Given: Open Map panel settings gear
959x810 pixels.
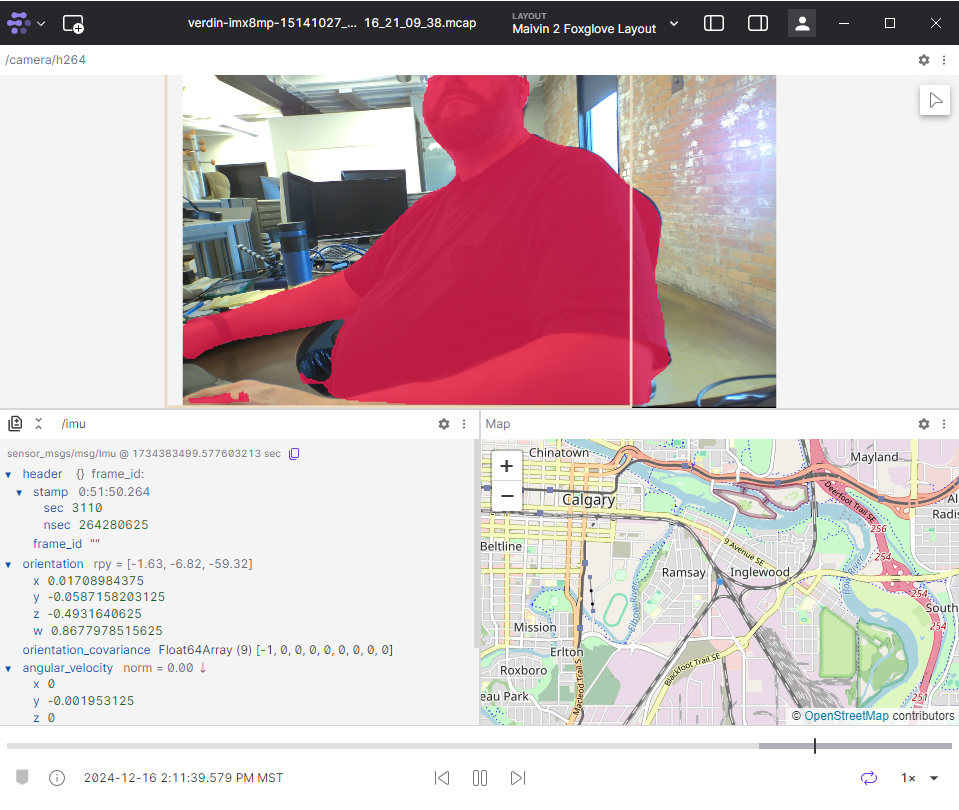Looking at the screenshot, I should click(924, 424).
